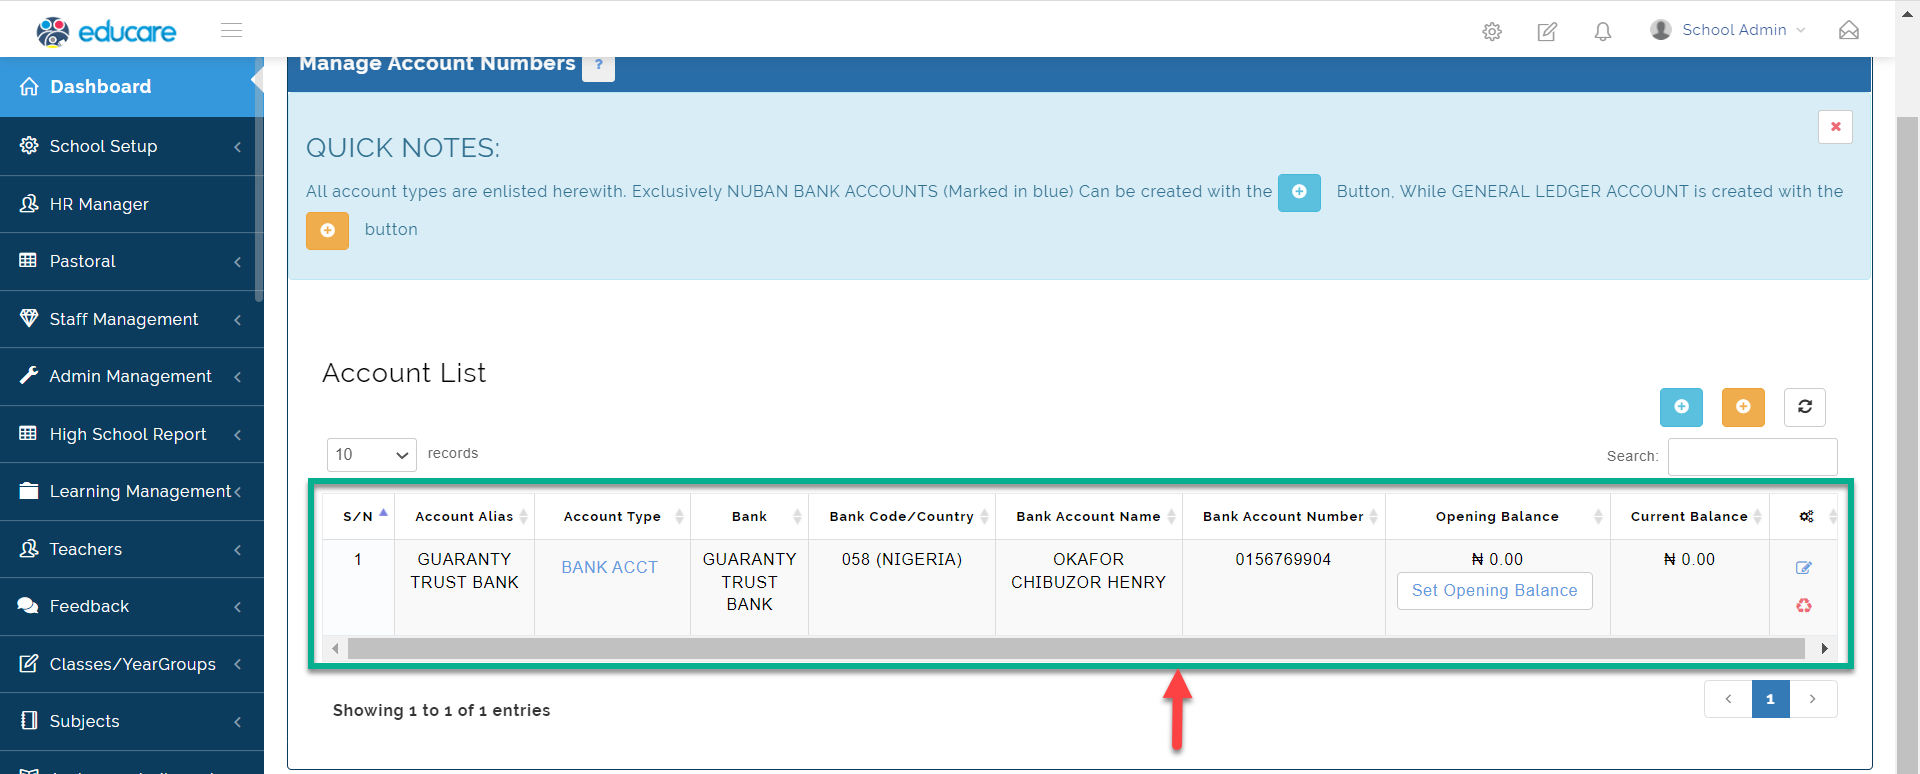Click the Admin Management wrench icon
Screen dimensions: 1920x774
pyautogui.click(x=29, y=376)
